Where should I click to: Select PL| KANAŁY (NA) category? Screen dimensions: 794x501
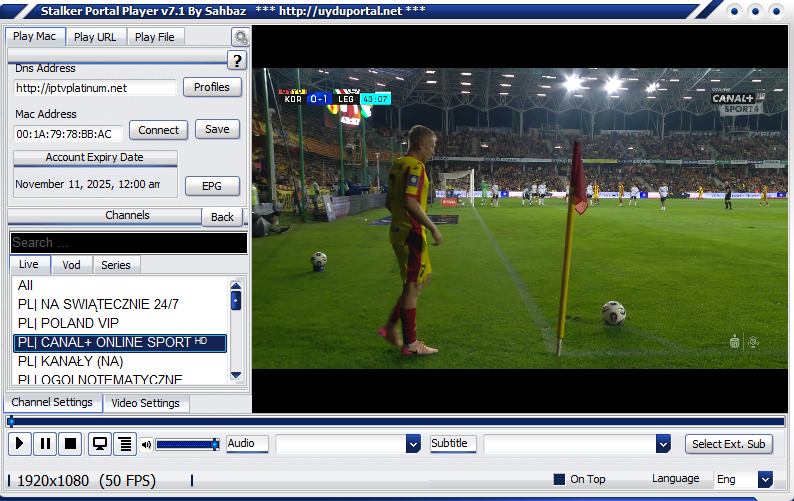pos(120,361)
